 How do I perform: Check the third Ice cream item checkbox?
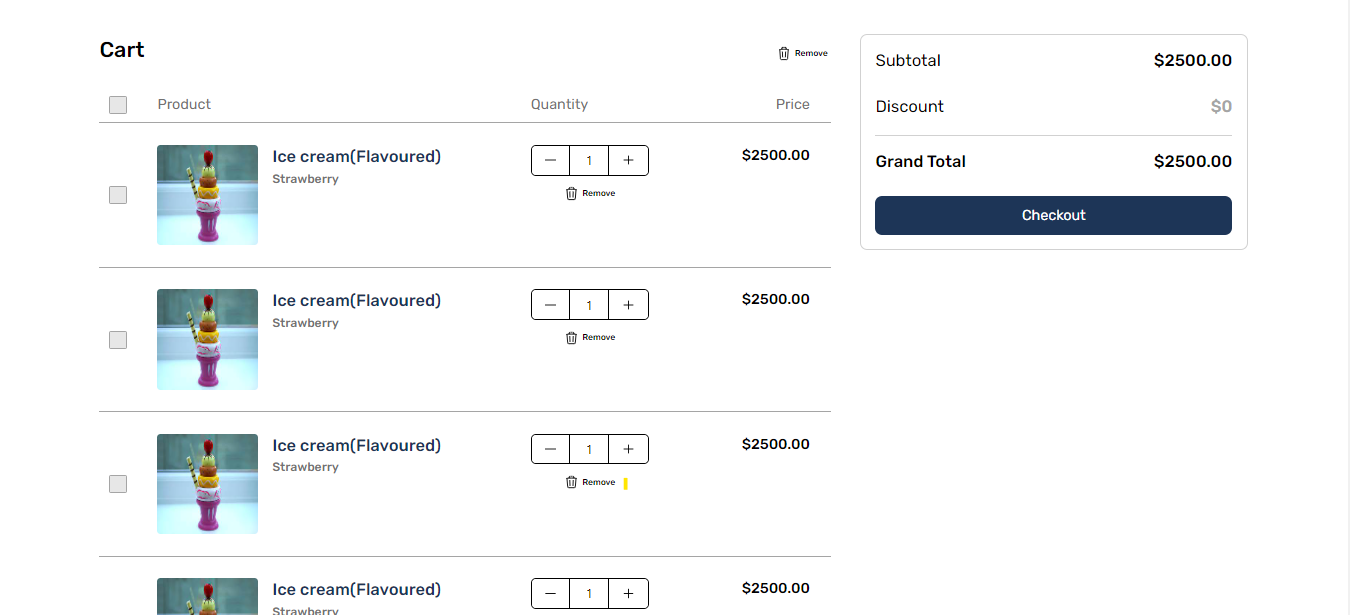pyautogui.click(x=118, y=484)
